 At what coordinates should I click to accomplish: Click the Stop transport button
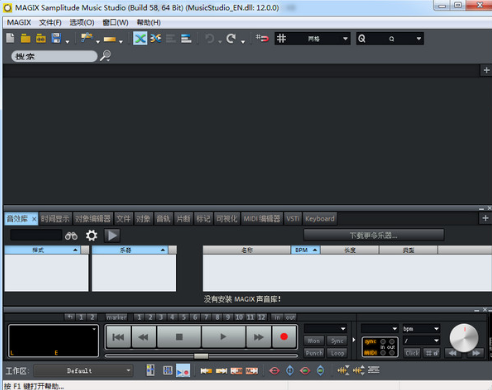click(x=179, y=337)
